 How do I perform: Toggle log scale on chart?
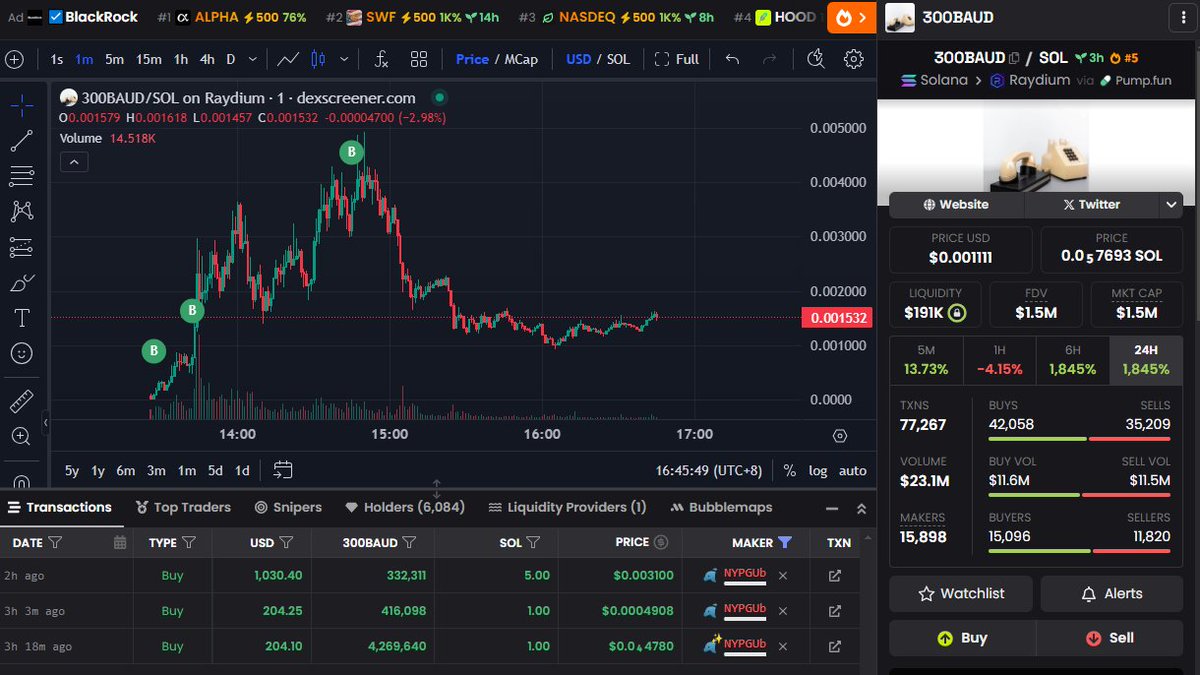point(818,470)
